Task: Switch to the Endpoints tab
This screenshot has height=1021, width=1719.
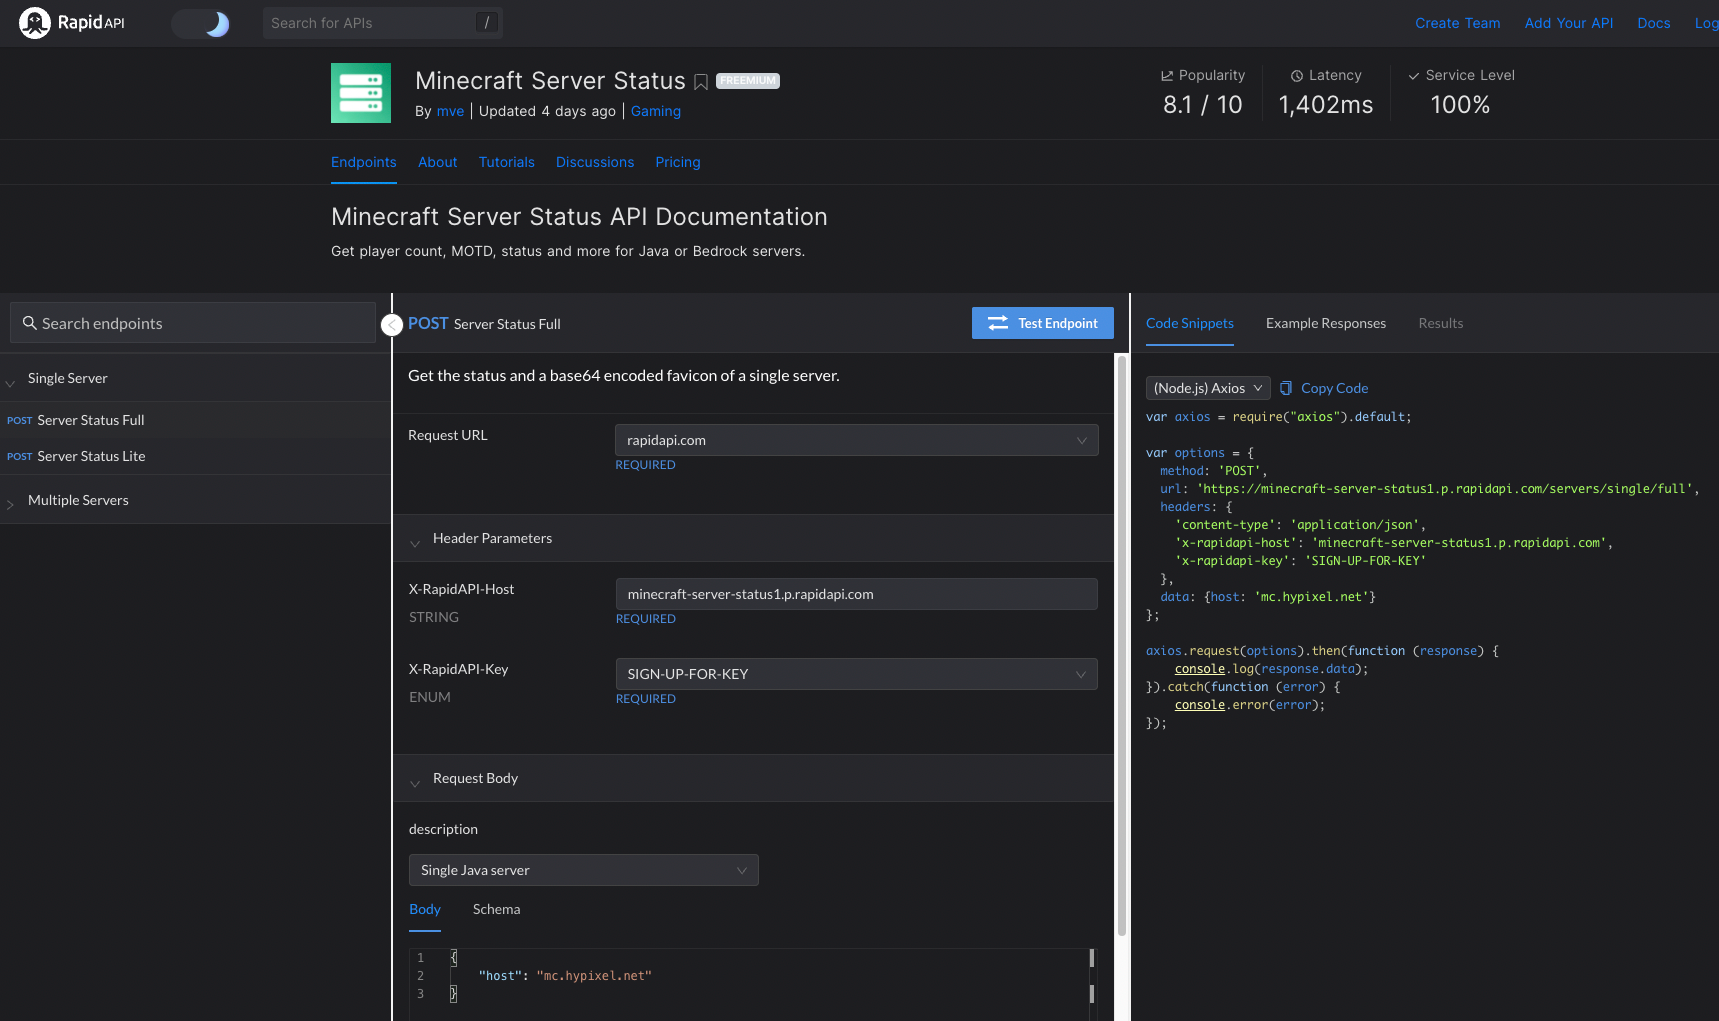Action: click(x=364, y=162)
